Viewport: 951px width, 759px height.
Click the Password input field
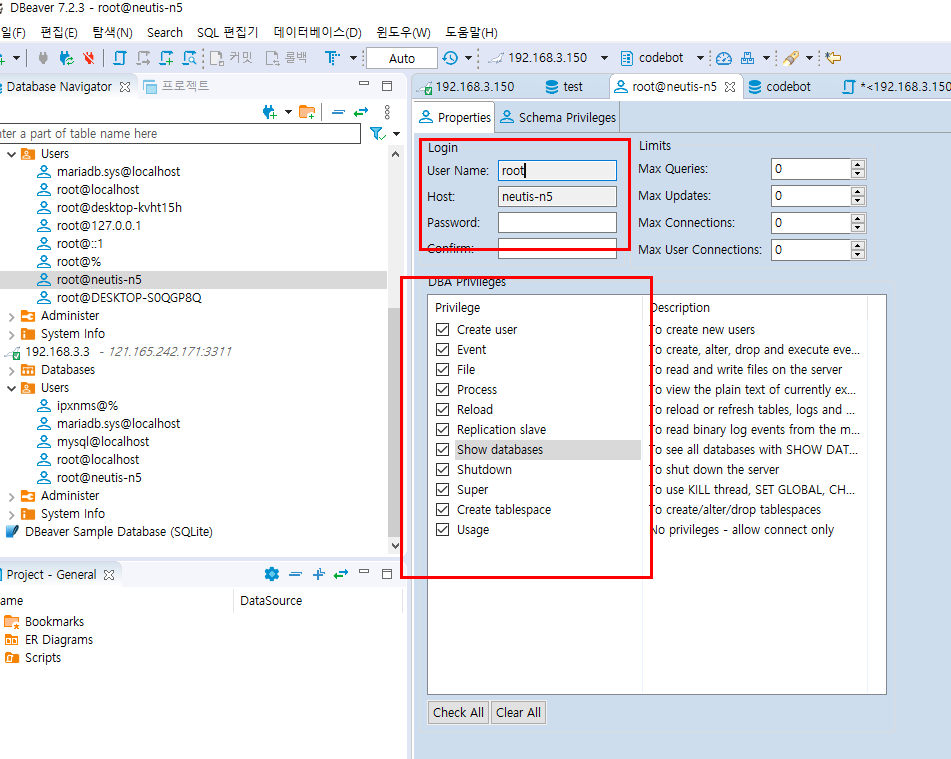557,223
